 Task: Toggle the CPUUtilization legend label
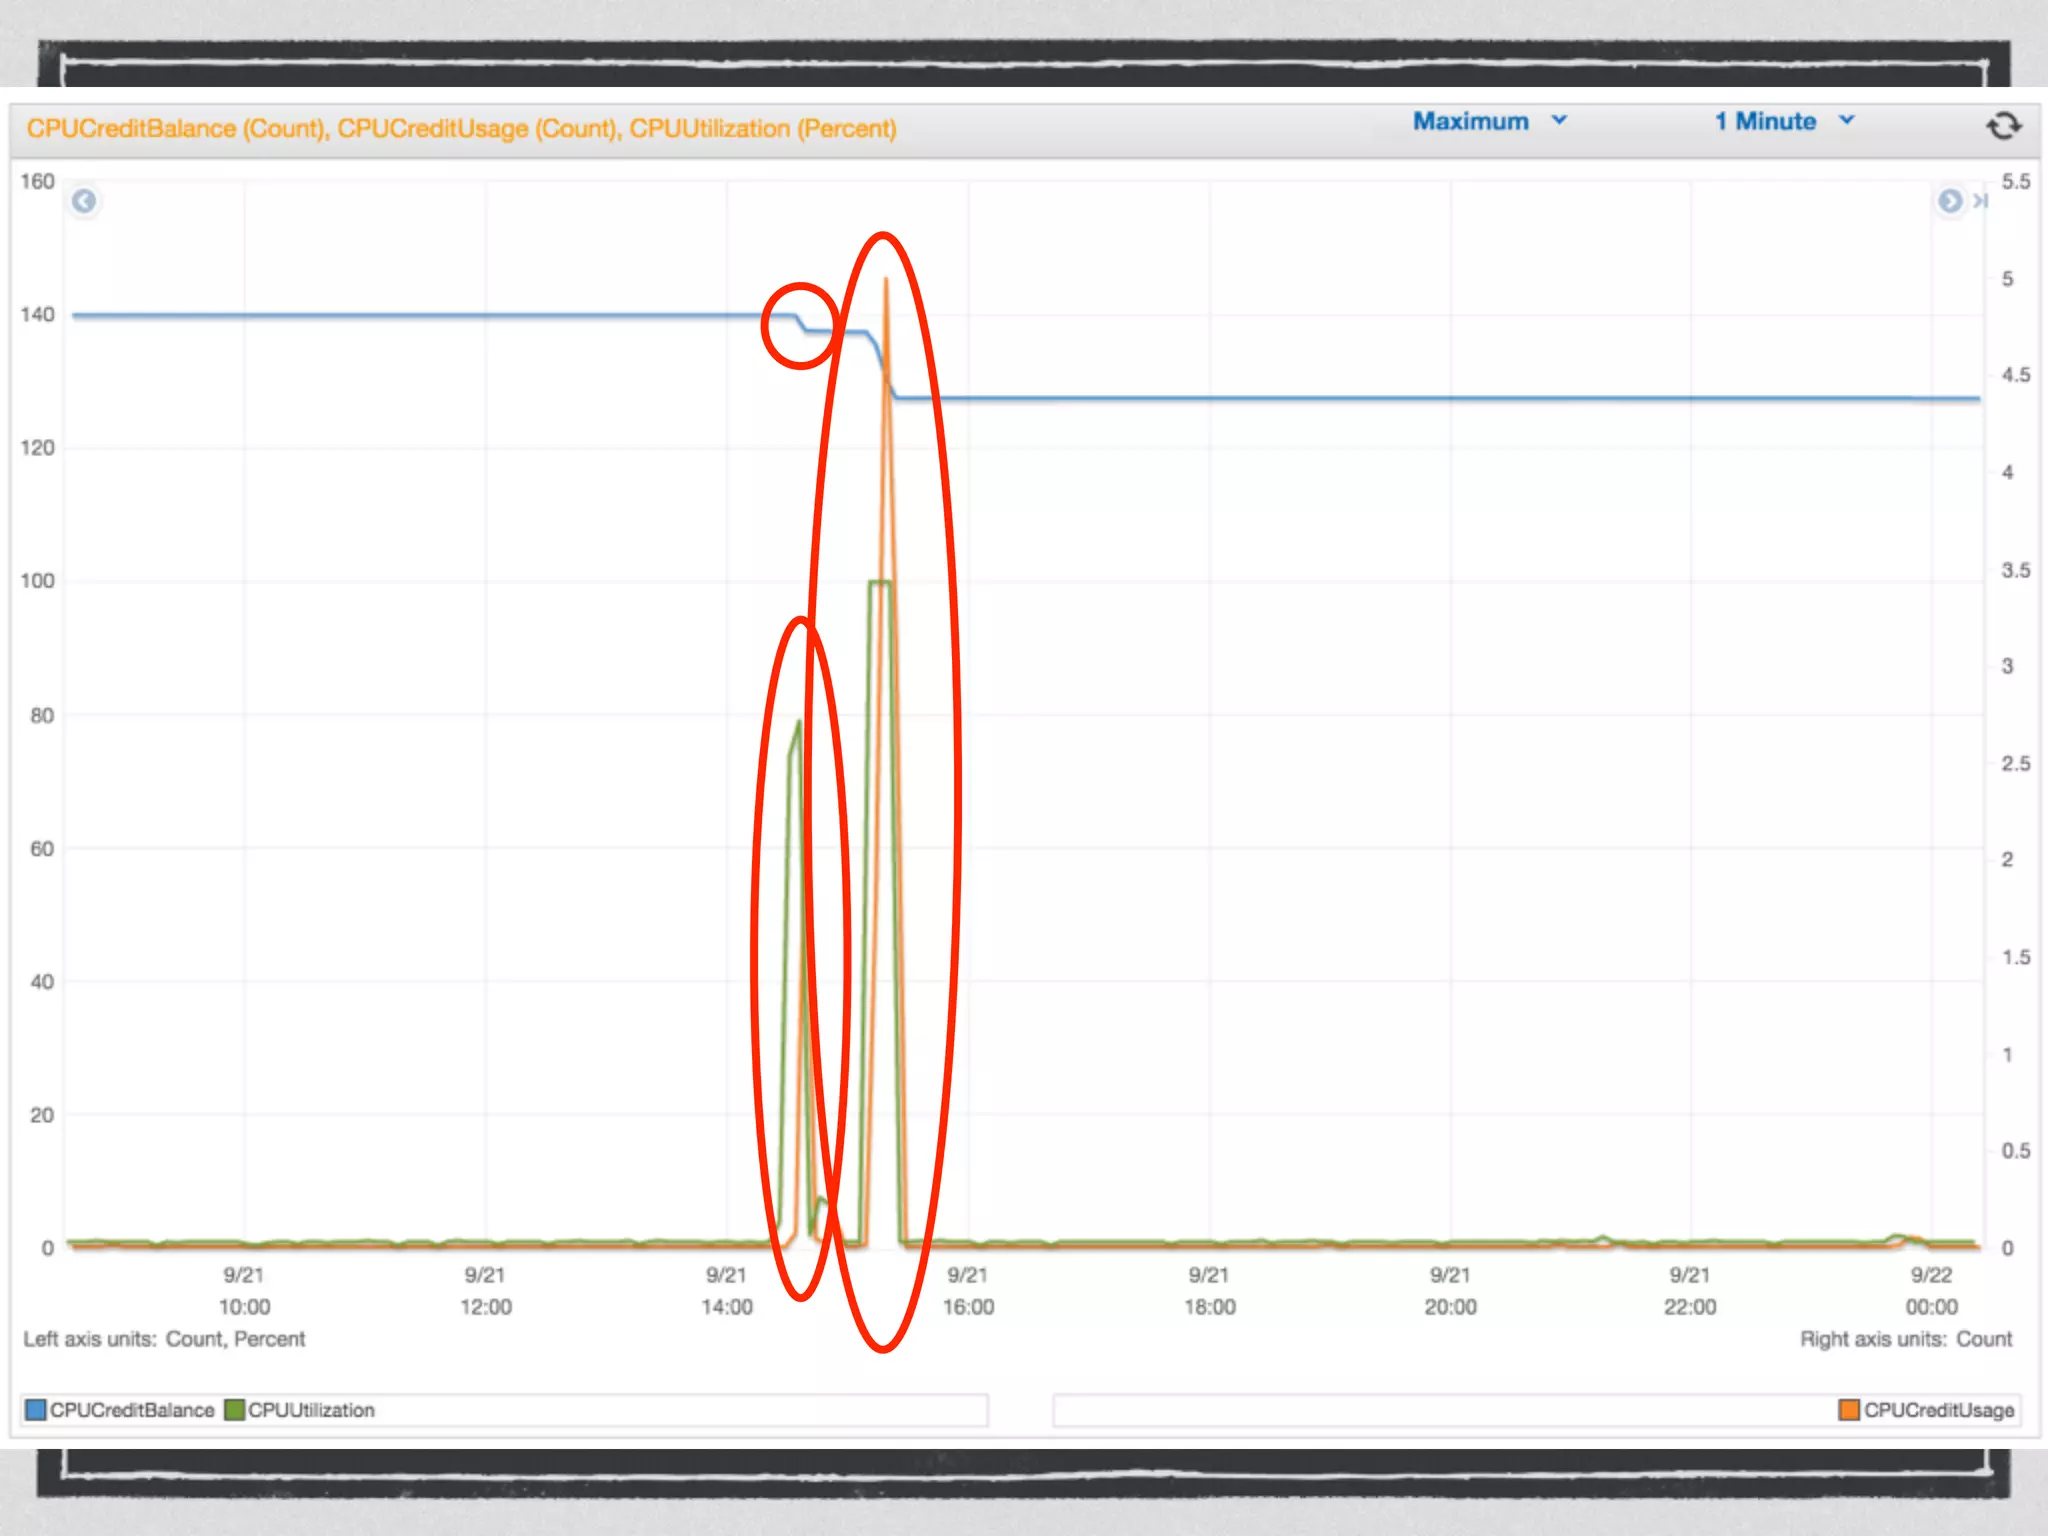coord(311,1410)
